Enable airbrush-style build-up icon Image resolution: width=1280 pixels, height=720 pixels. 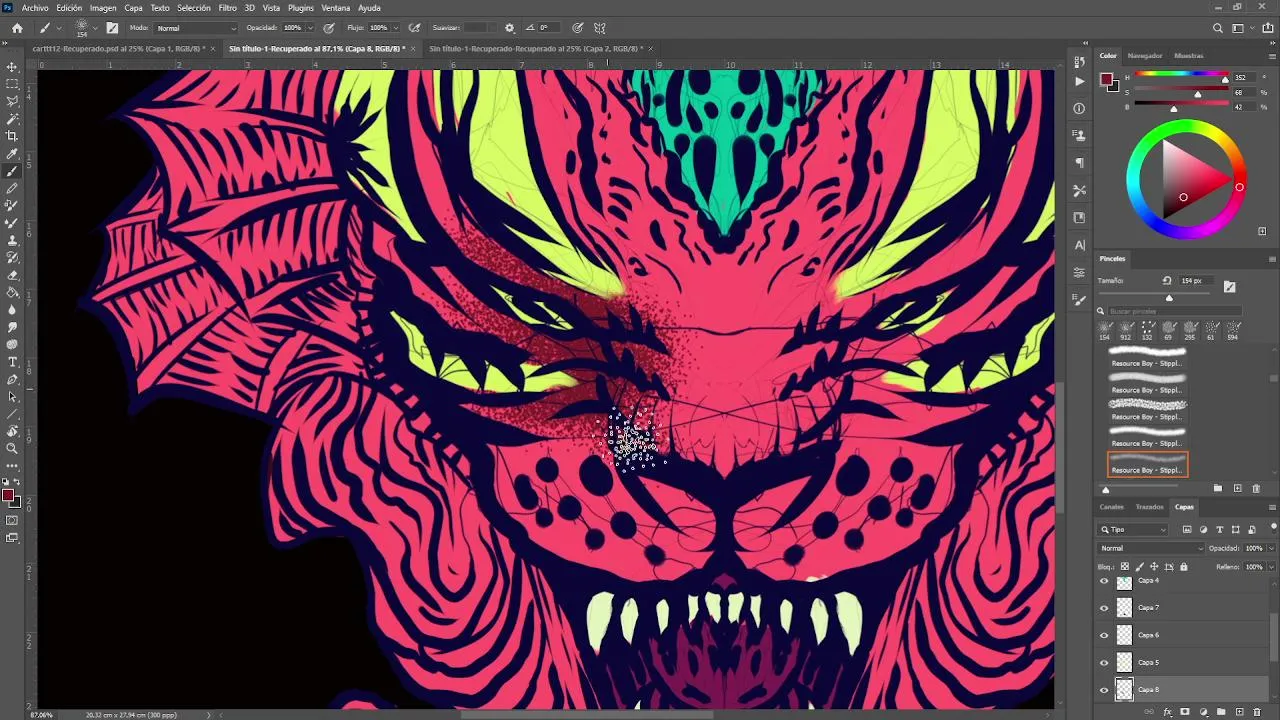[x=415, y=28]
